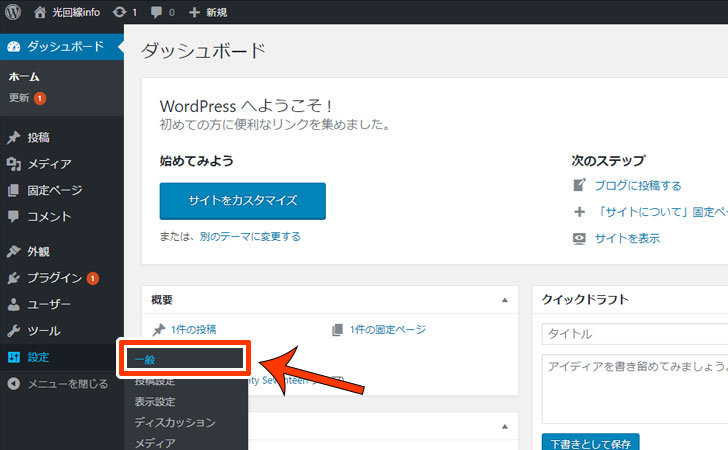728x450 pixels.
Task: Focus the タイトル quick draft field
Action: click(x=635, y=334)
